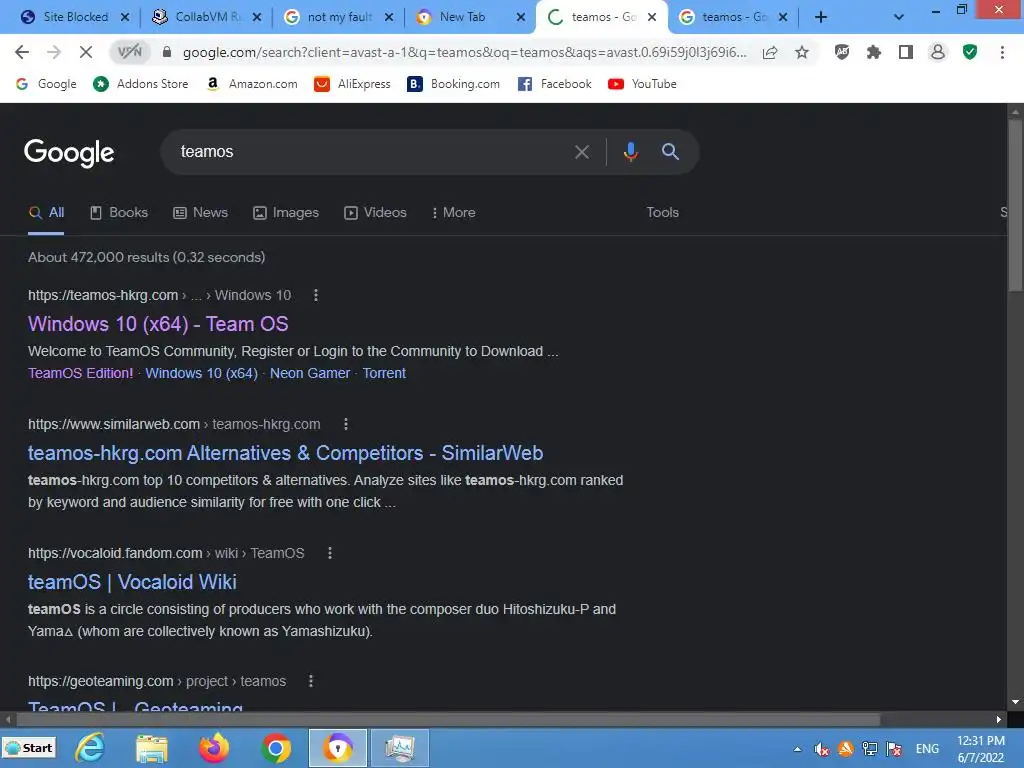This screenshot has width=1024, height=768.
Task: Launch Chrome from taskbar
Action: [x=276, y=748]
